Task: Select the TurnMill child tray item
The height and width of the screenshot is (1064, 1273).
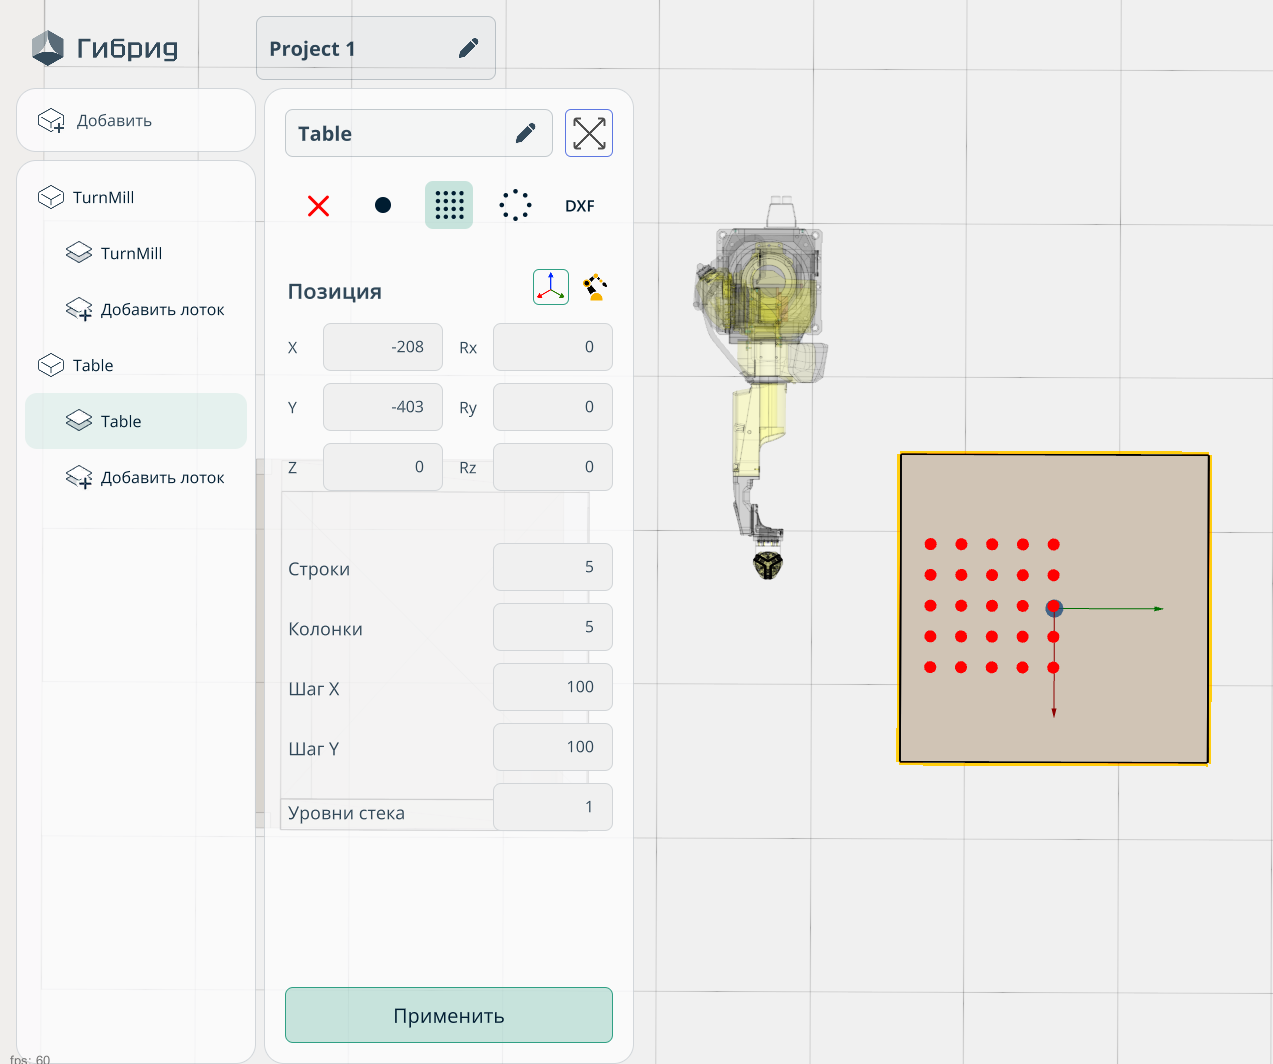Action: [x=131, y=254]
